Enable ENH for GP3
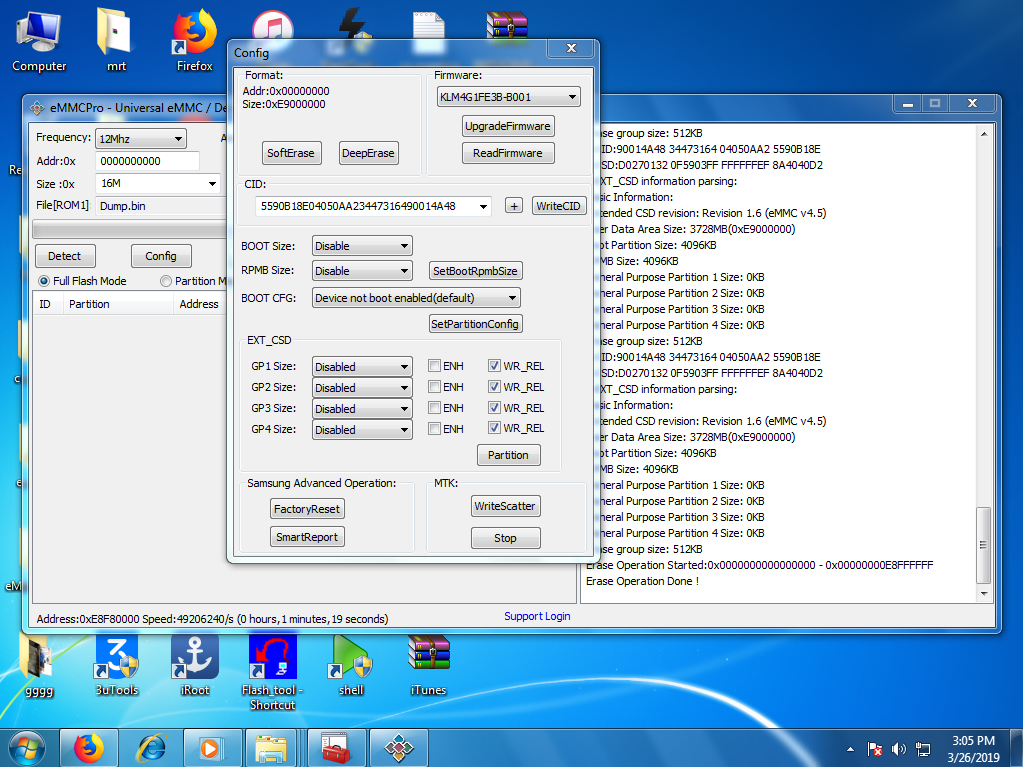This screenshot has height=767, width=1023. pyautogui.click(x=435, y=407)
